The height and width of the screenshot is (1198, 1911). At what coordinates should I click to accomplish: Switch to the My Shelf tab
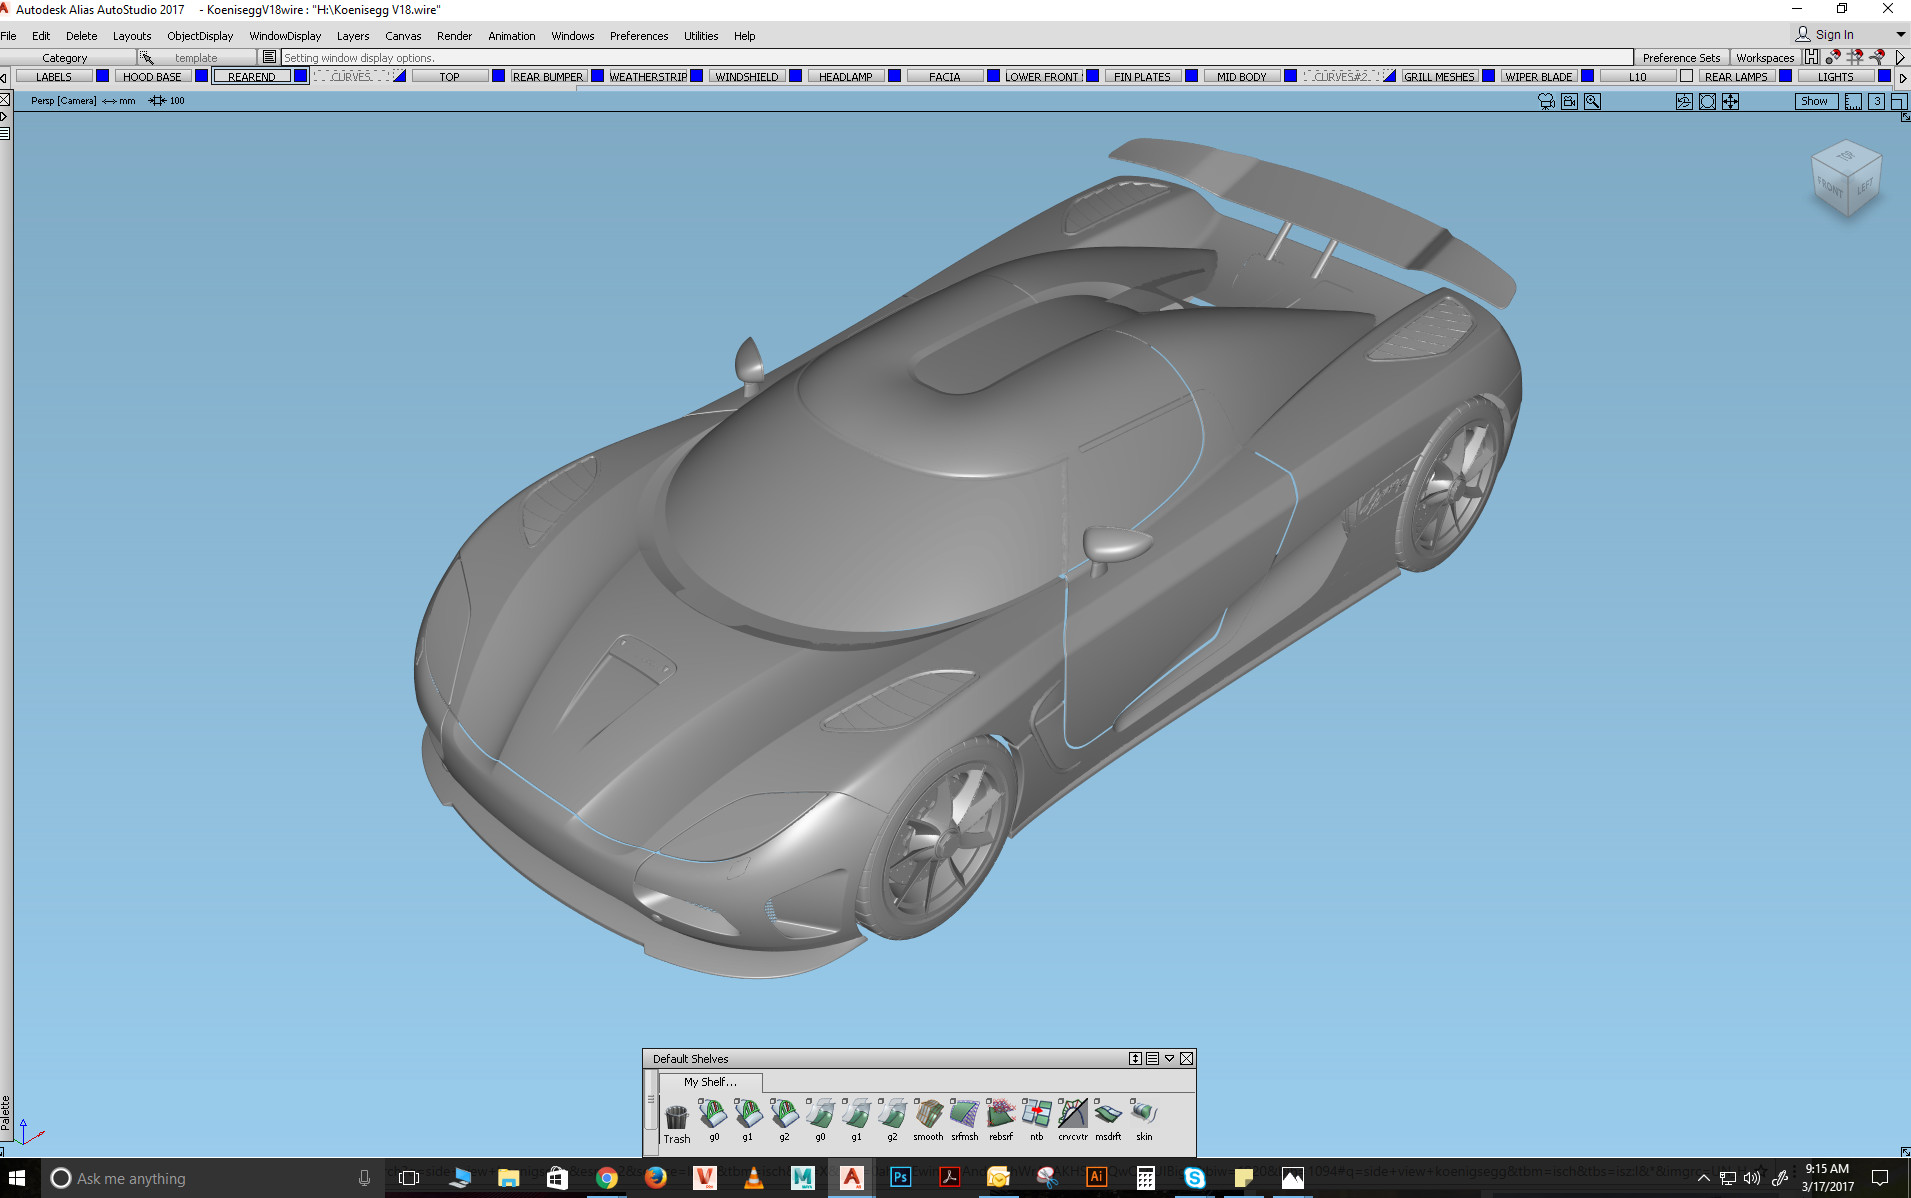pyautogui.click(x=710, y=1082)
